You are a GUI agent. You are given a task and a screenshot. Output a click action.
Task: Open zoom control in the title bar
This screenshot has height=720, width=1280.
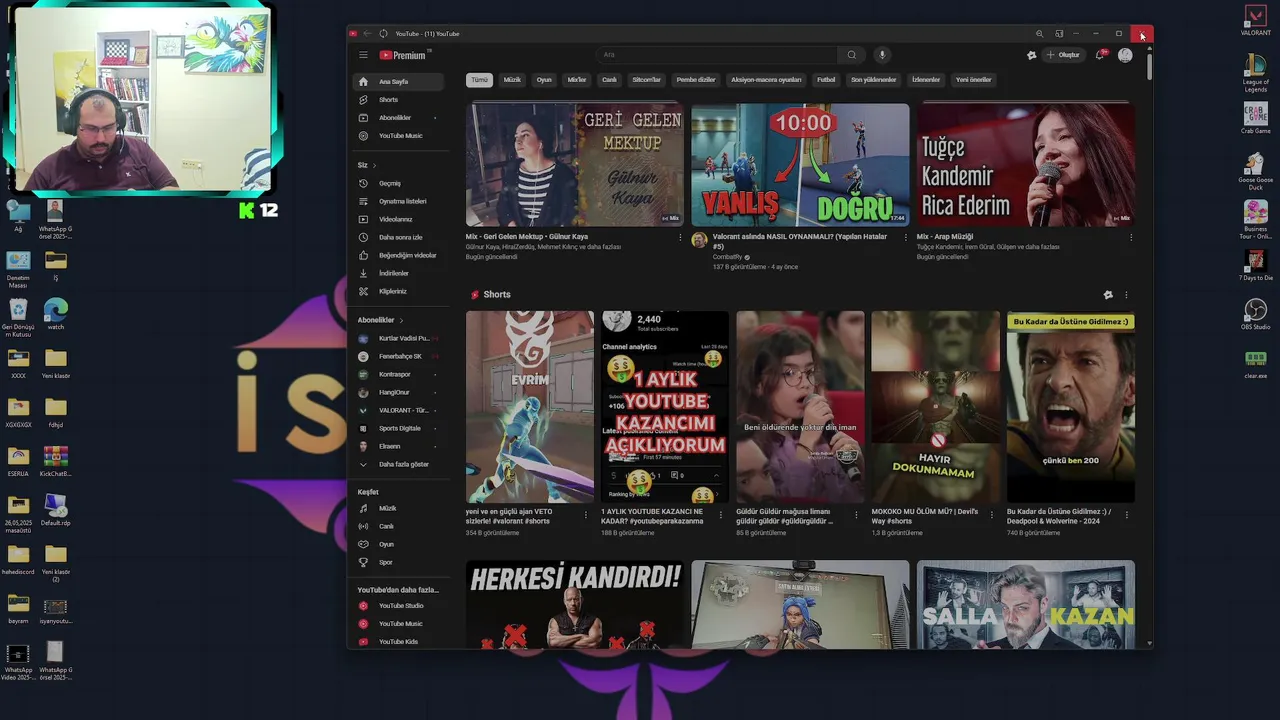pos(1039,34)
